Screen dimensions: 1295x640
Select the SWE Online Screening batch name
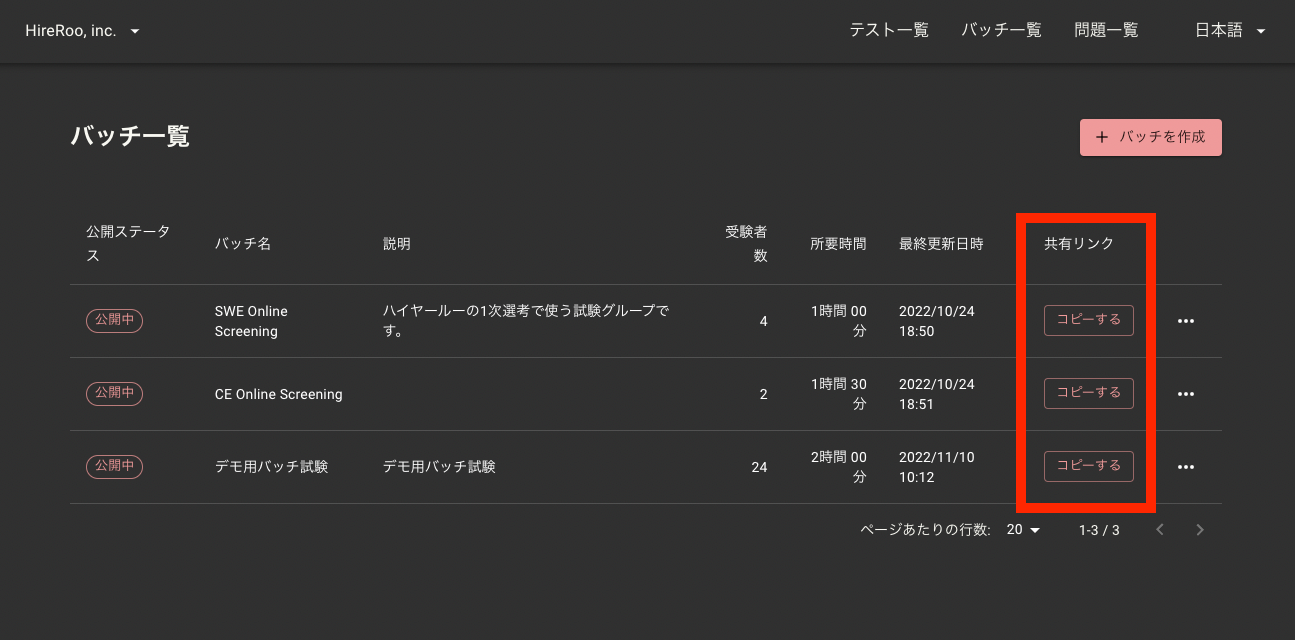[251, 321]
